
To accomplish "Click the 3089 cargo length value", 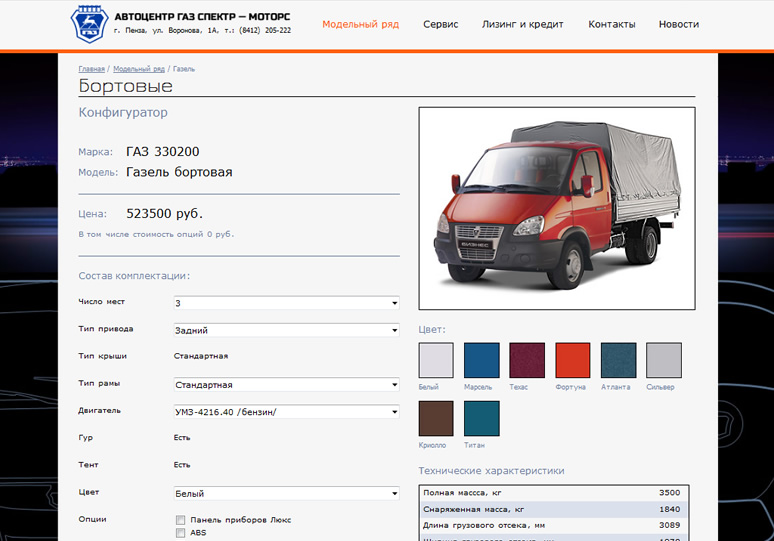I will (x=669, y=525).
